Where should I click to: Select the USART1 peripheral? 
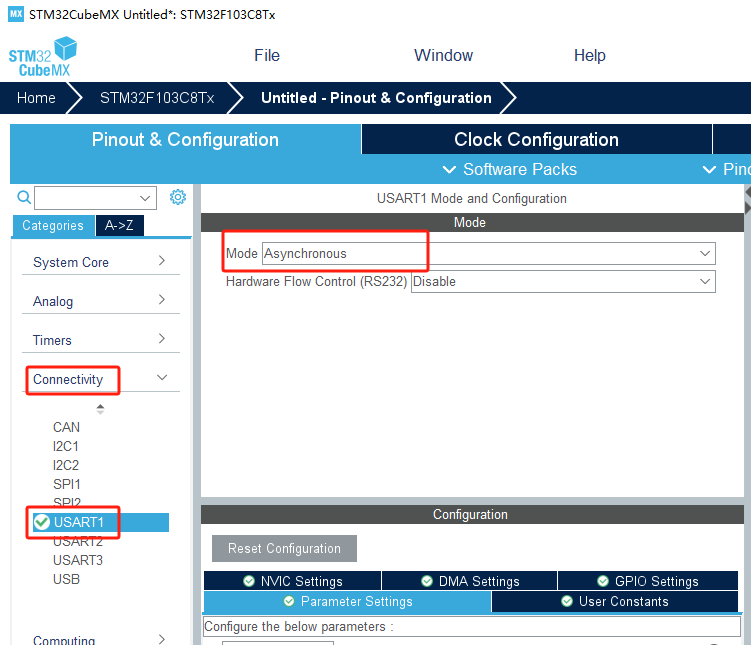[101, 522]
